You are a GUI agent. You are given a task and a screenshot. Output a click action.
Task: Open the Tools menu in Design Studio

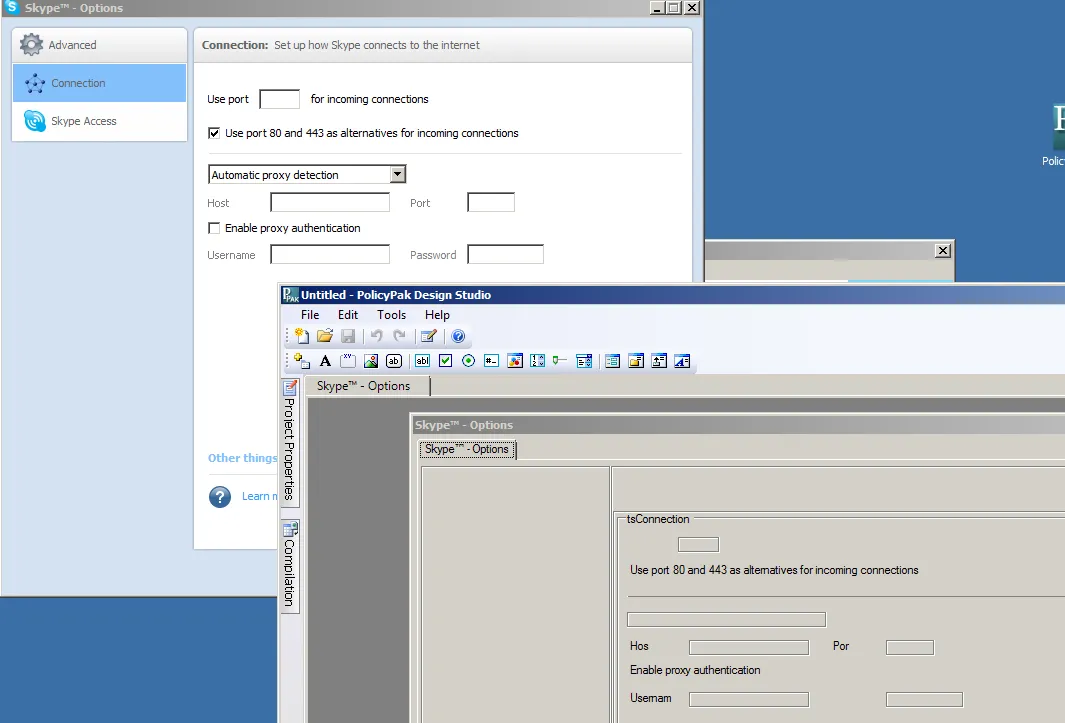click(391, 315)
